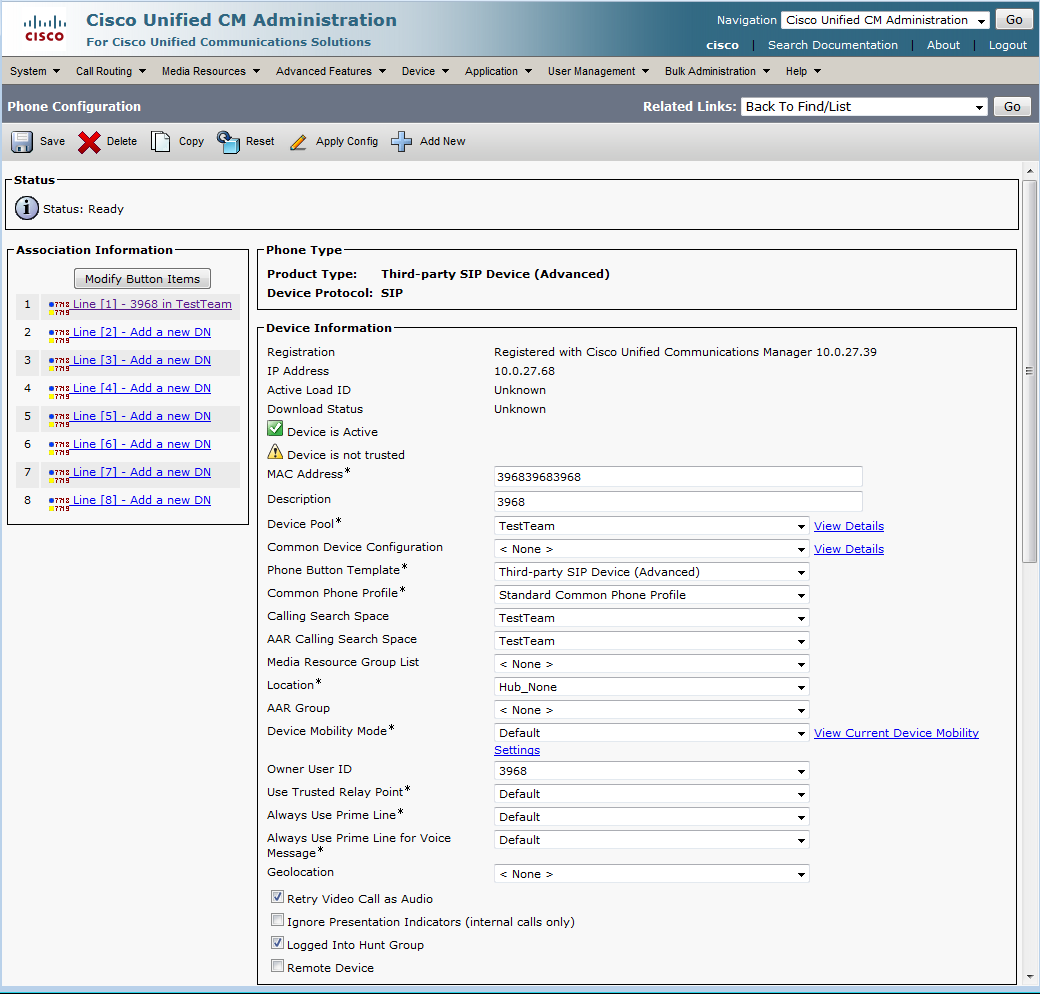Uncheck Retry Video Call as Audio
Image resolution: width=1040 pixels, height=994 pixels.
coord(277,898)
